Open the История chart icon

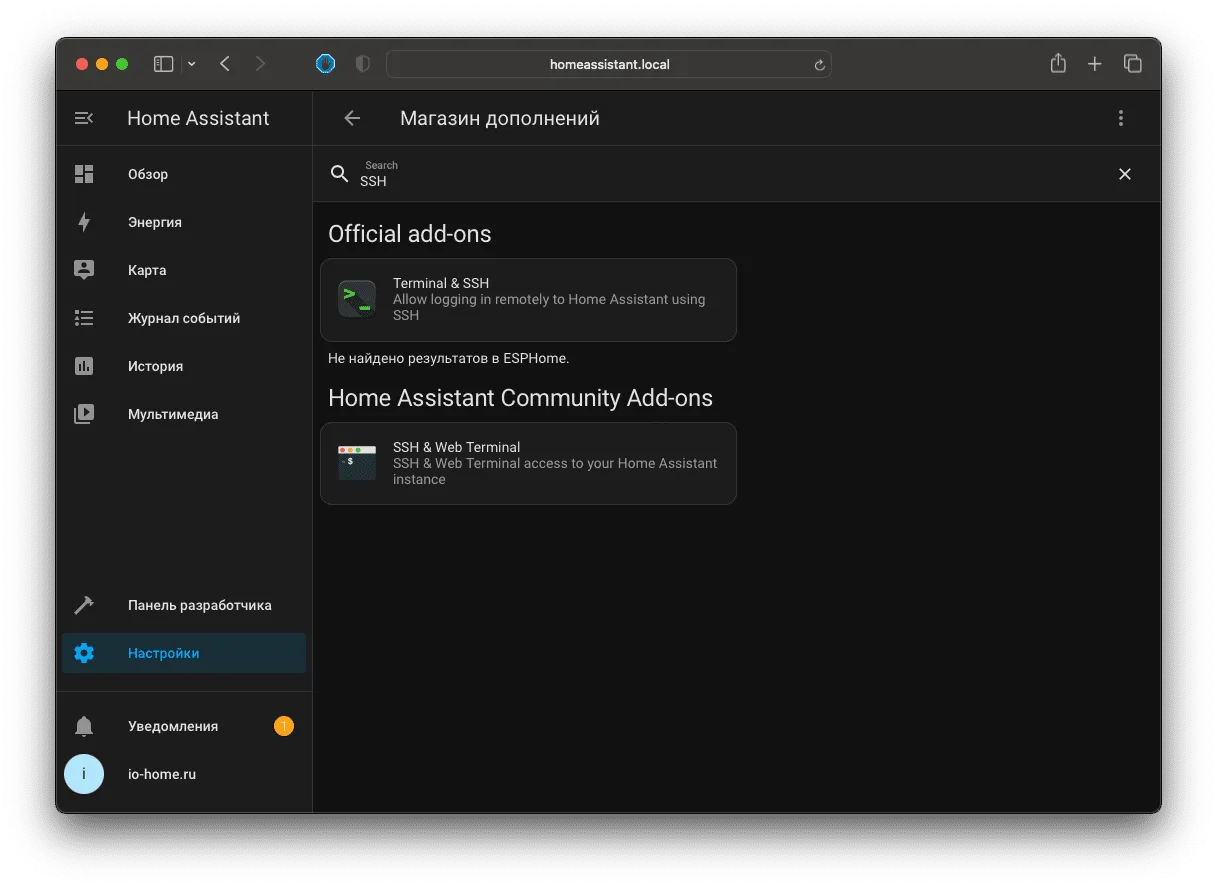[x=84, y=366]
